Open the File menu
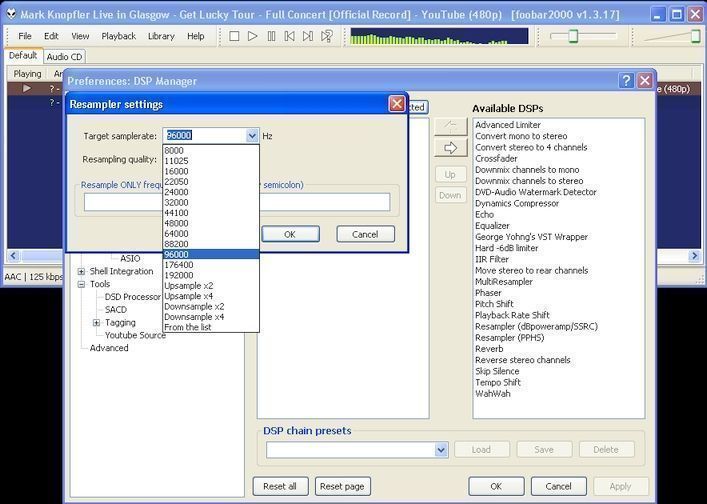Viewport: 707px width, 504px height. tap(25, 36)
